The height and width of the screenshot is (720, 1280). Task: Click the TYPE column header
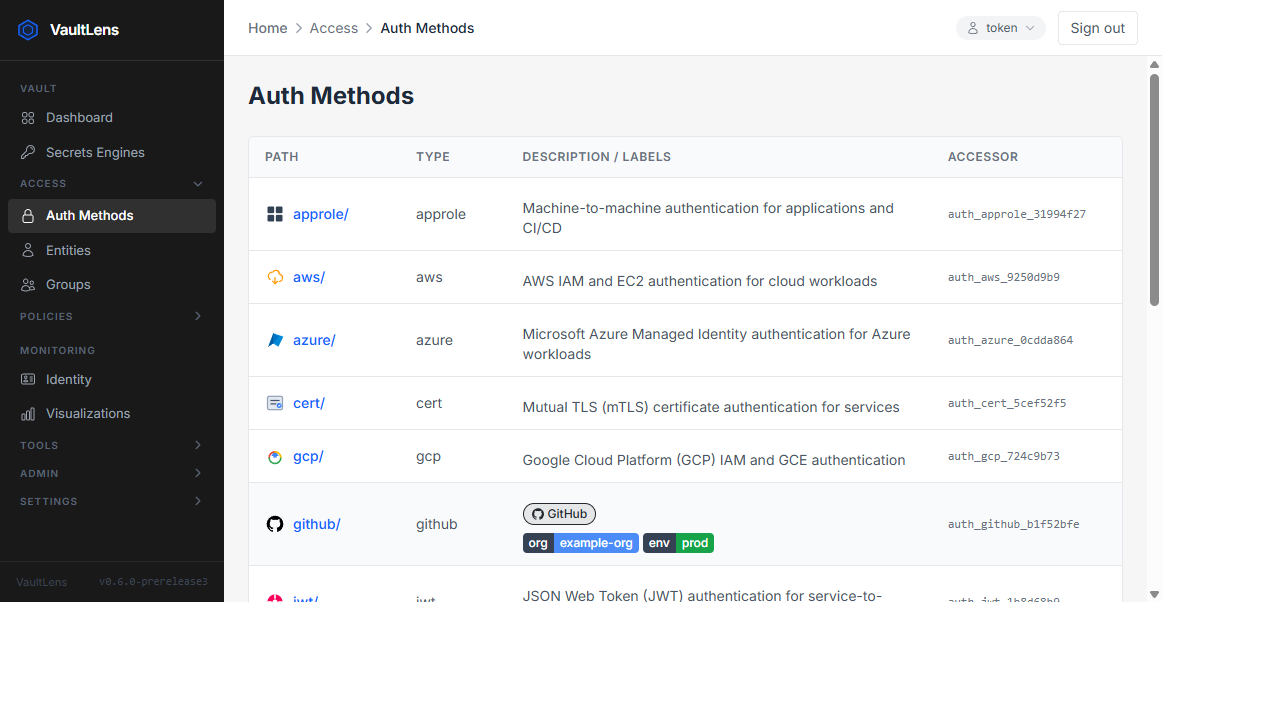[x=433, y=157]
